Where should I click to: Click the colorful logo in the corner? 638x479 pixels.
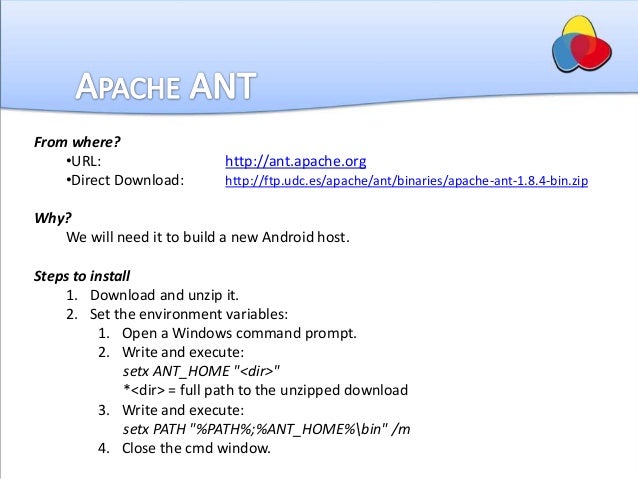pos(582,44)
